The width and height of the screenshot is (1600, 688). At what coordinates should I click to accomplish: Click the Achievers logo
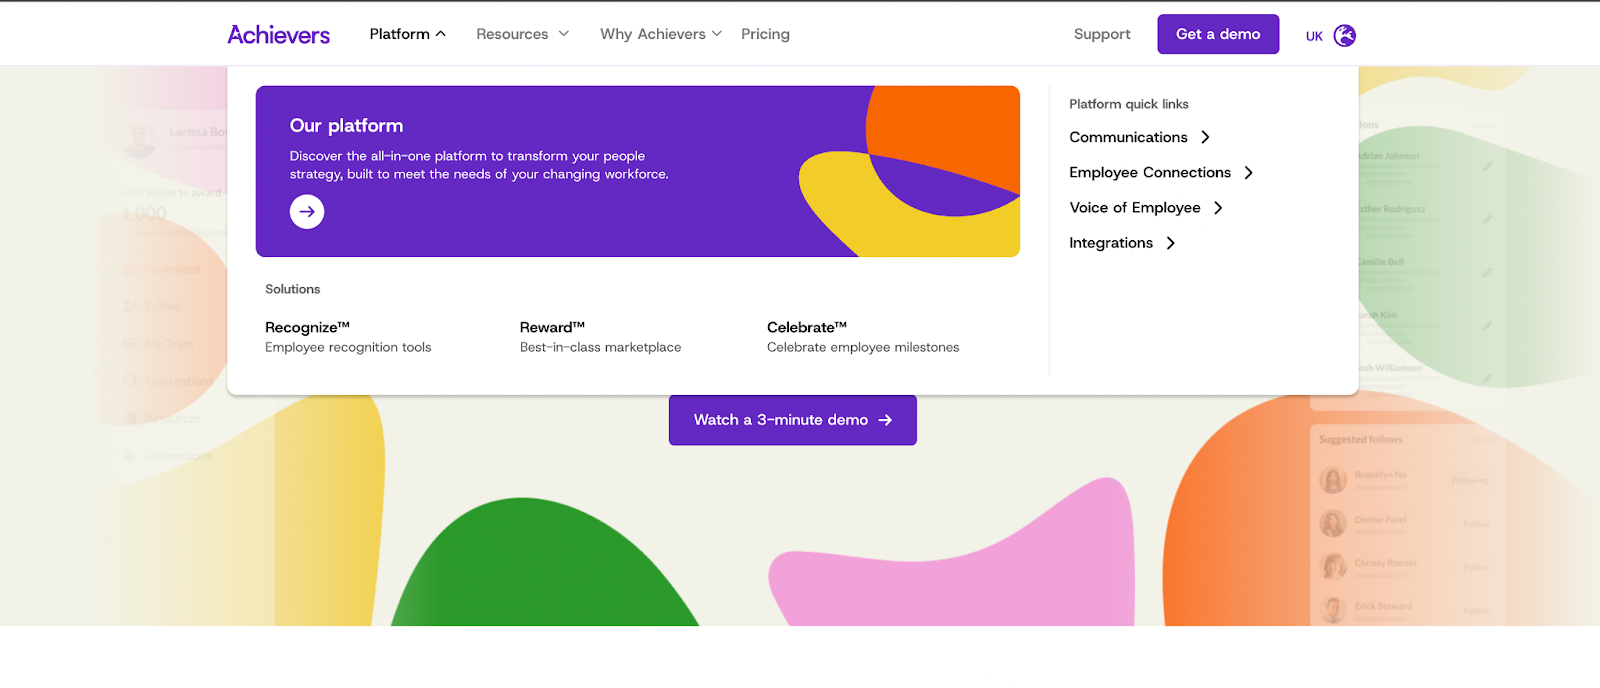(278, 35)
